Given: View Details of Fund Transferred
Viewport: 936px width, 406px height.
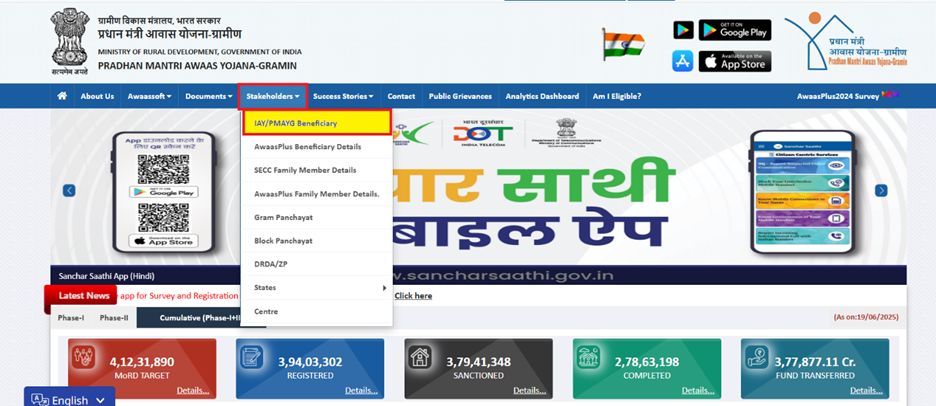Looking at the screenshot, I should pos(866,391).
